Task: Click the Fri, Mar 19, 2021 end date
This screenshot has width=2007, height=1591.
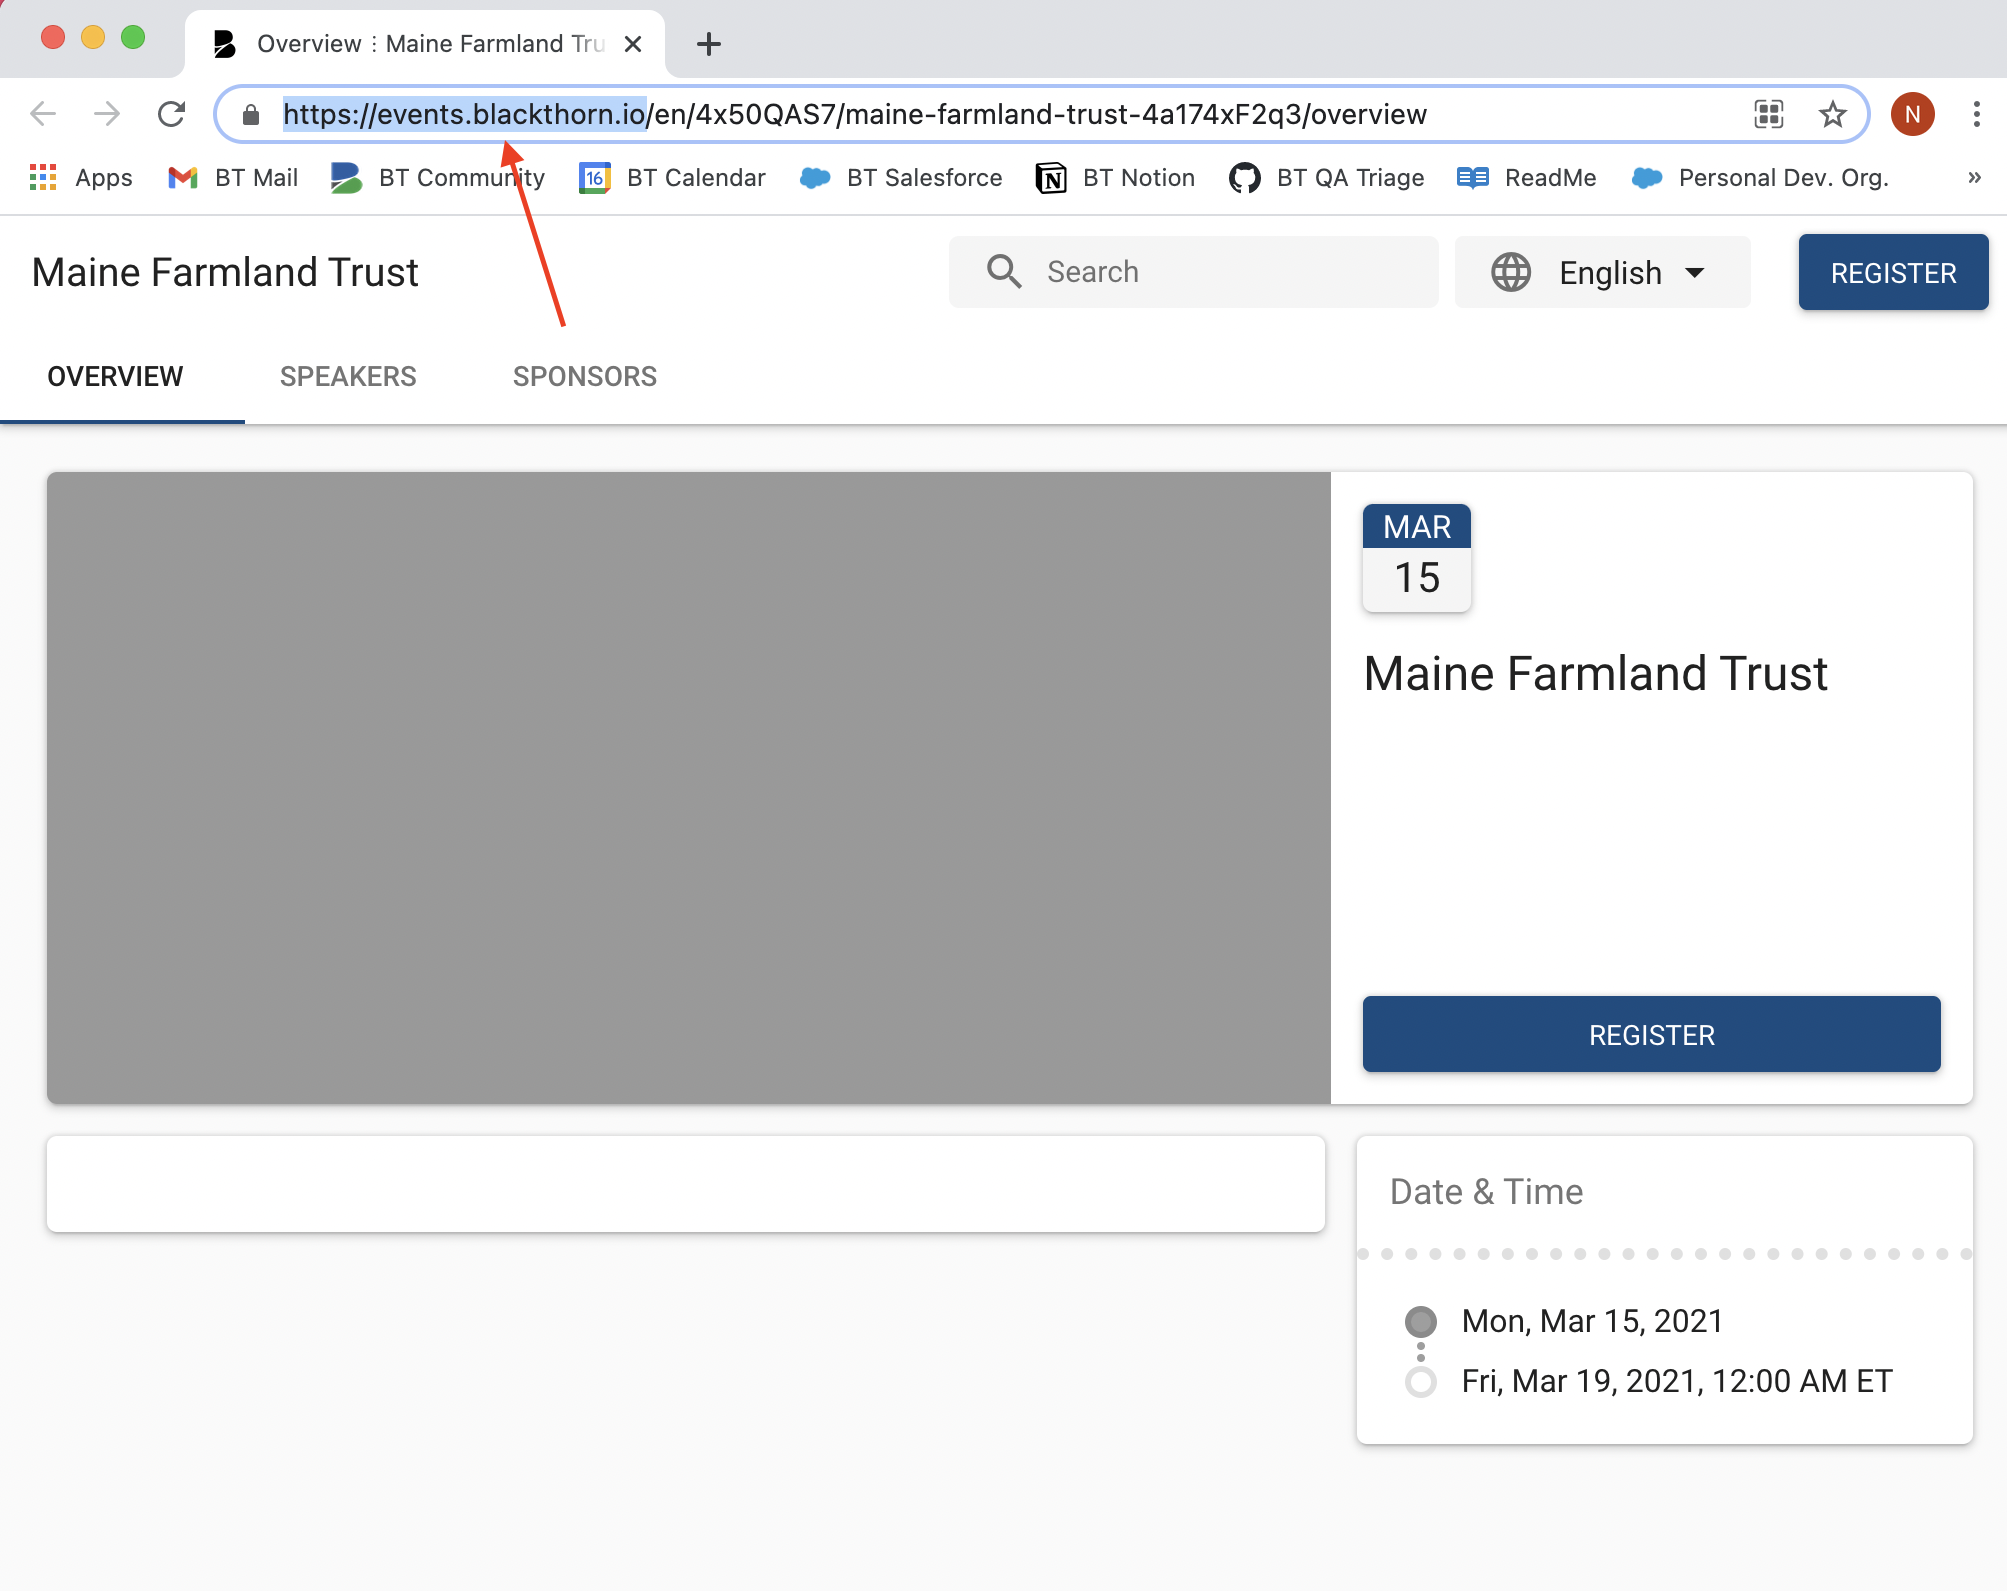Action: [1677, 1381]
